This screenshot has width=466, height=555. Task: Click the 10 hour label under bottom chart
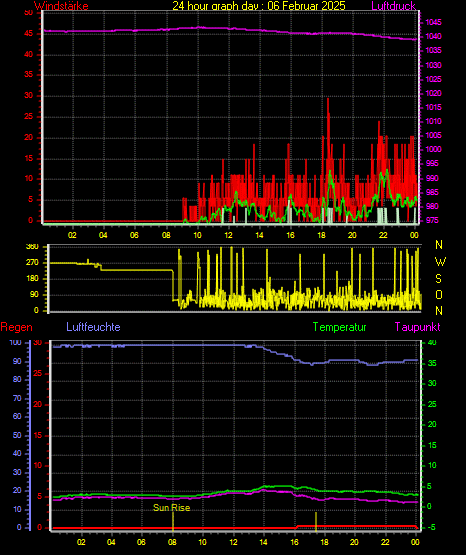pos(202,542)
